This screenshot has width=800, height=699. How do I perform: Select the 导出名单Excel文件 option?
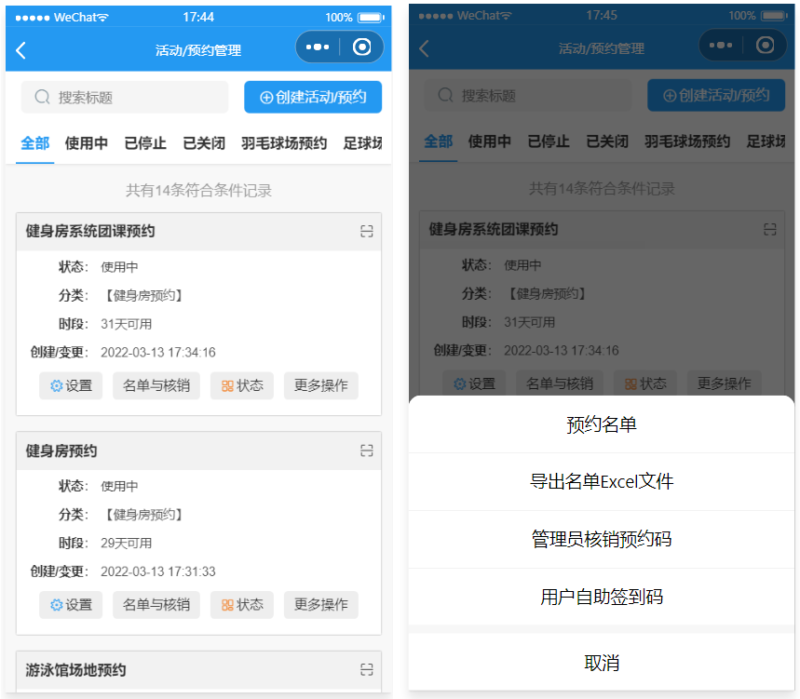point(600,483)
